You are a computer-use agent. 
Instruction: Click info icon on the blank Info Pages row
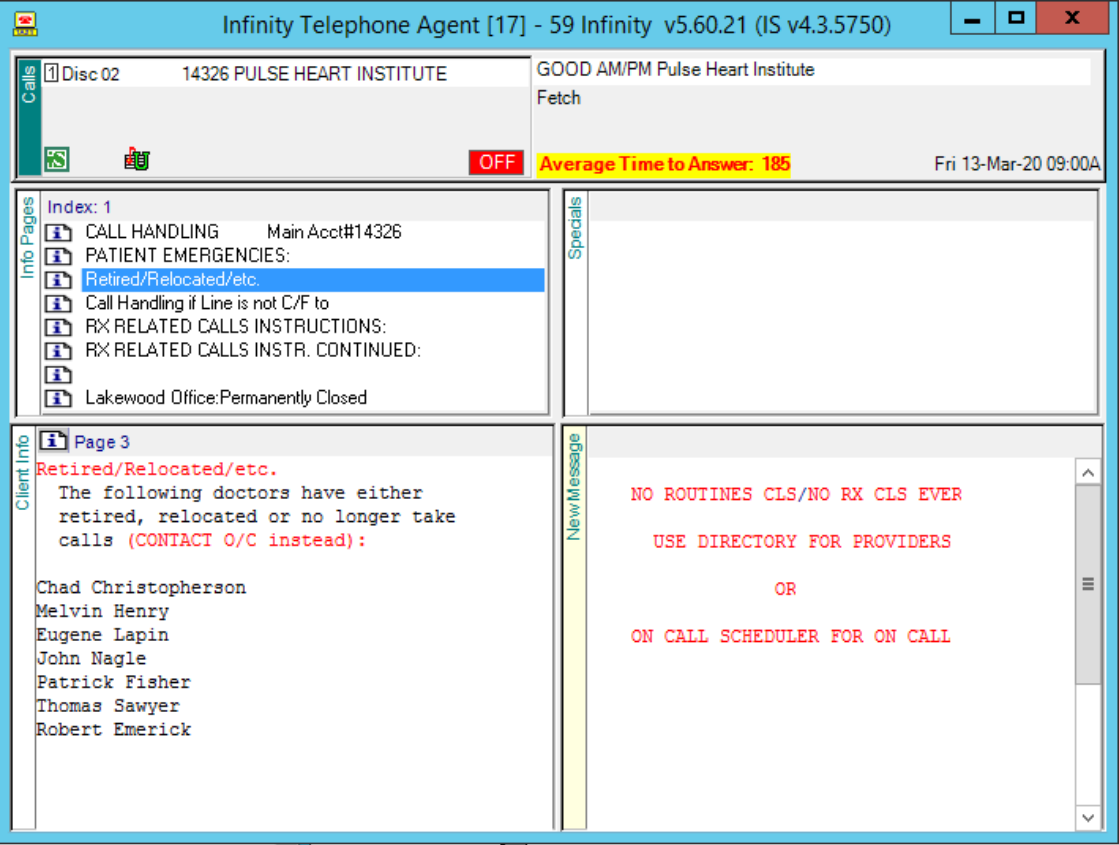click(59, 374)
